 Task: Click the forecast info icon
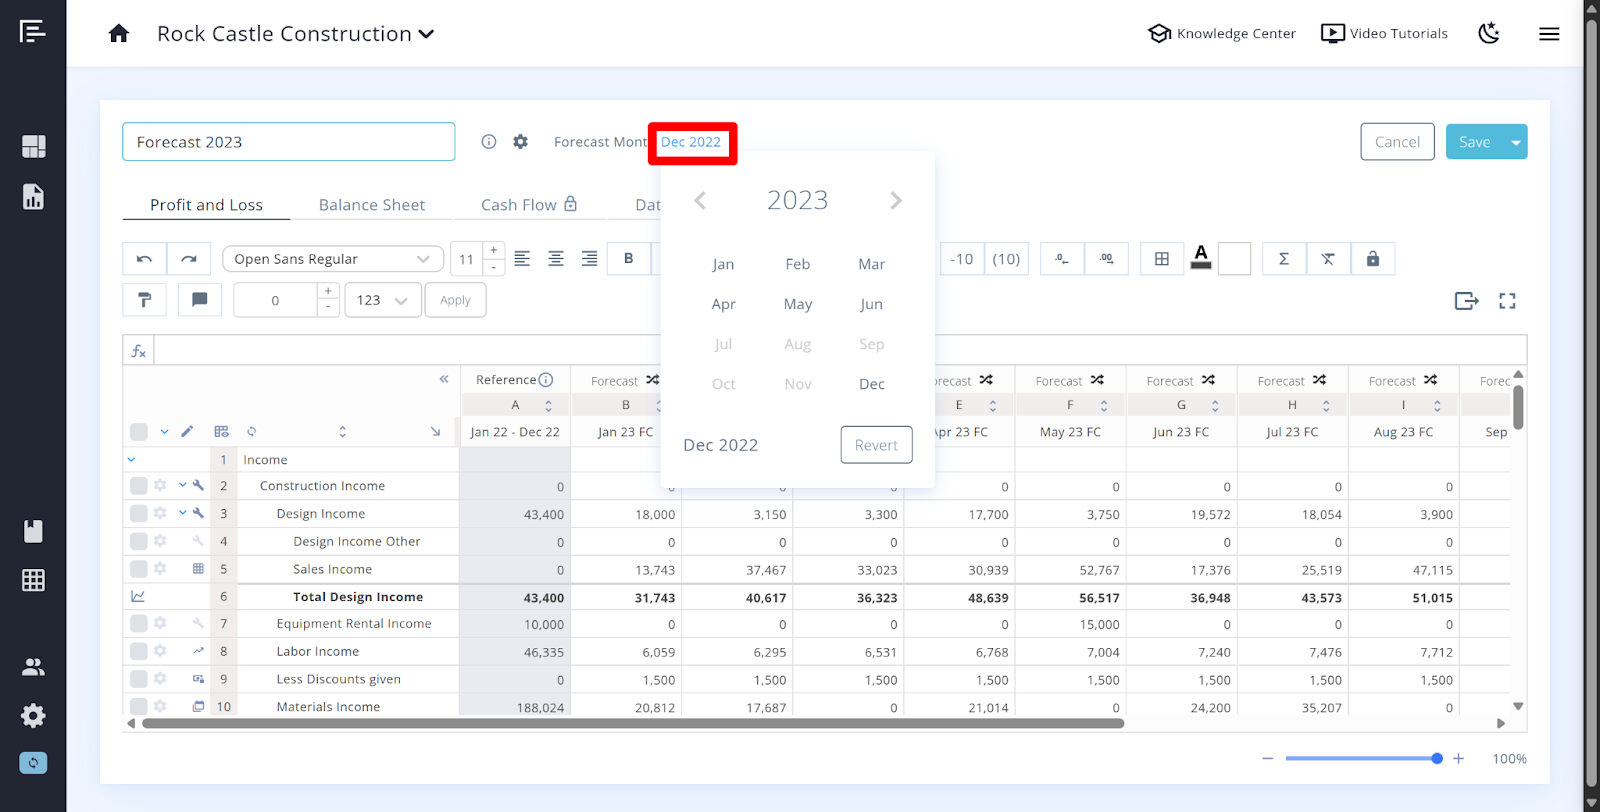(x=489, y=142)
